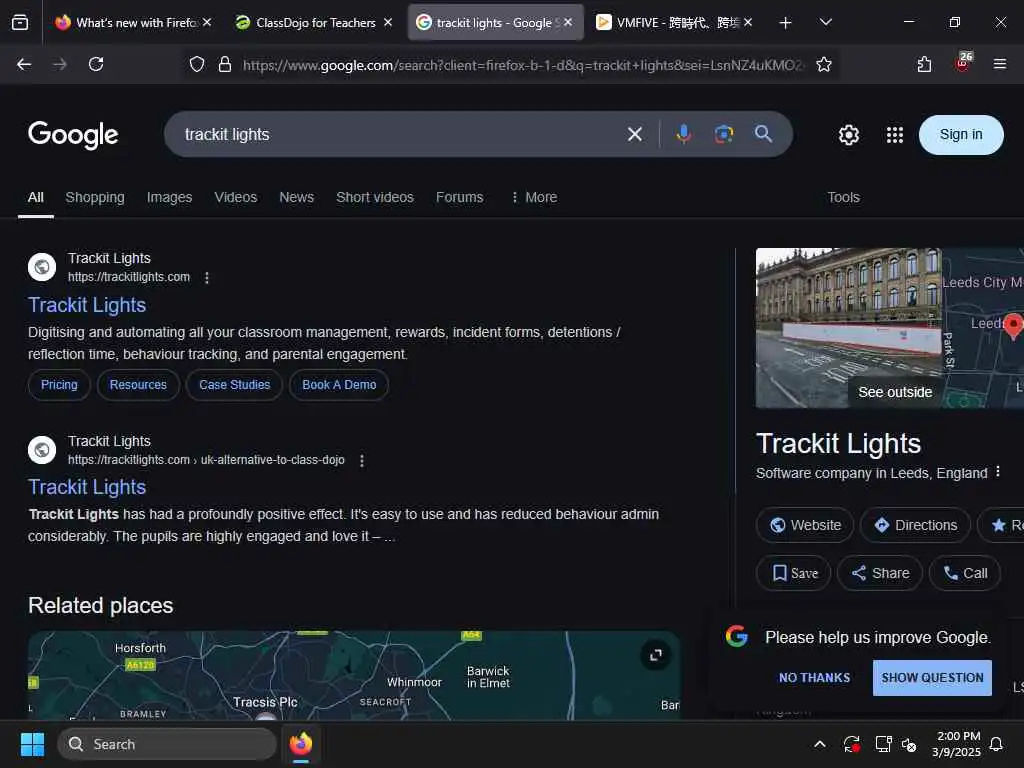Bookmark this page with star icon
The height and width of the screenshot is (768, 1024).
824,64
